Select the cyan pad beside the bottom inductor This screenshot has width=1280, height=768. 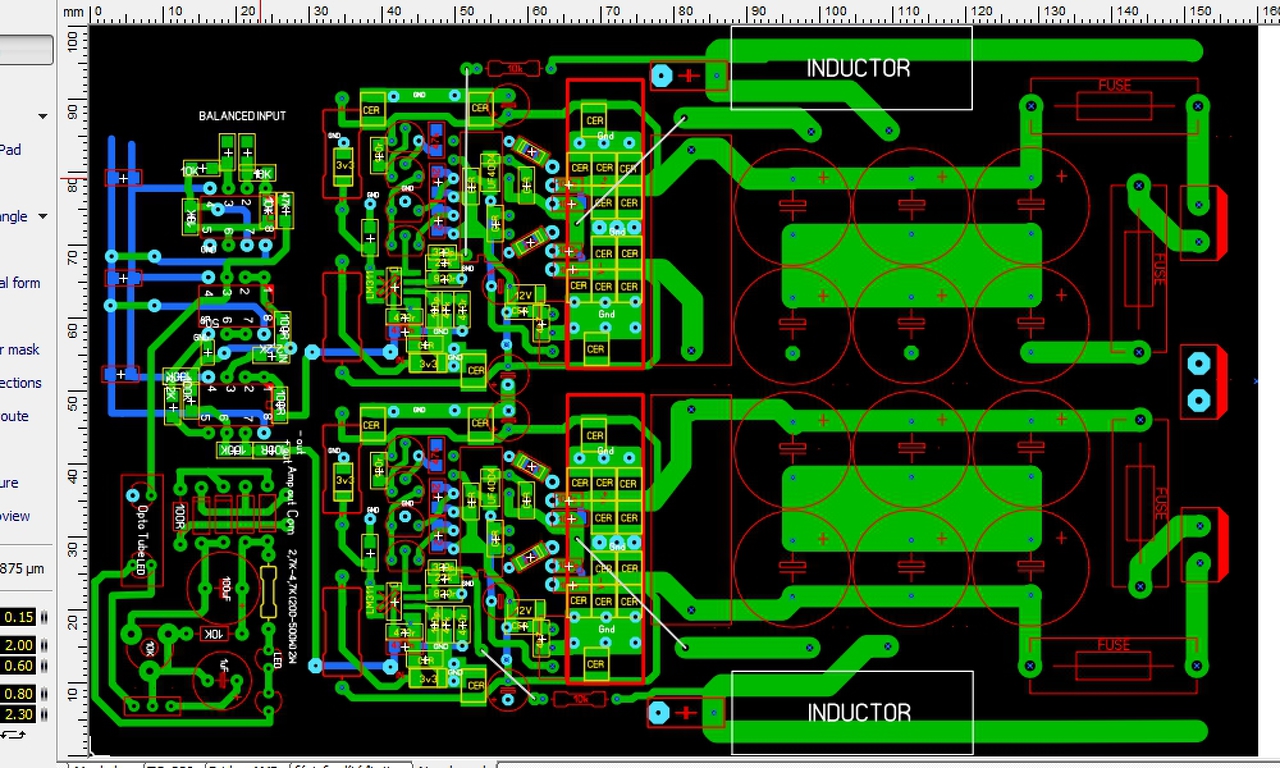coord(658,712)
